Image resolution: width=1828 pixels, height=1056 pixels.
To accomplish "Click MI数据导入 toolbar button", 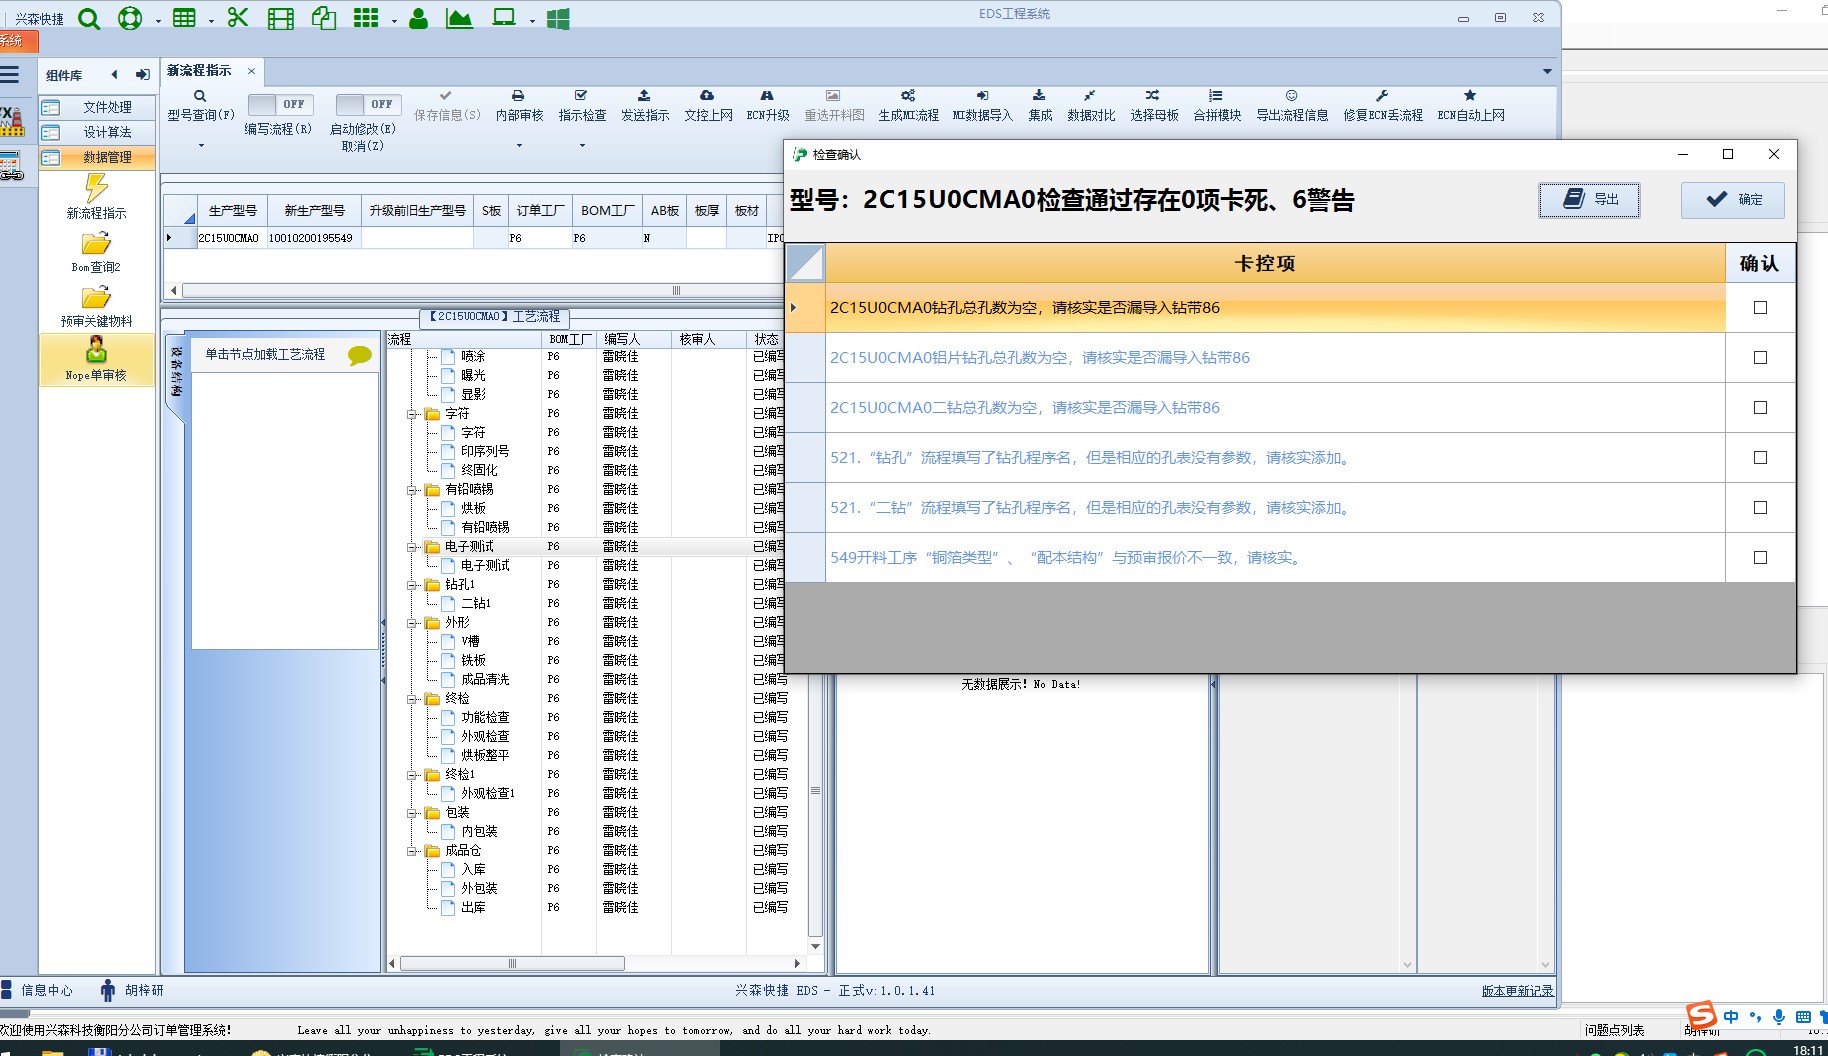I will tap(983, 105).
